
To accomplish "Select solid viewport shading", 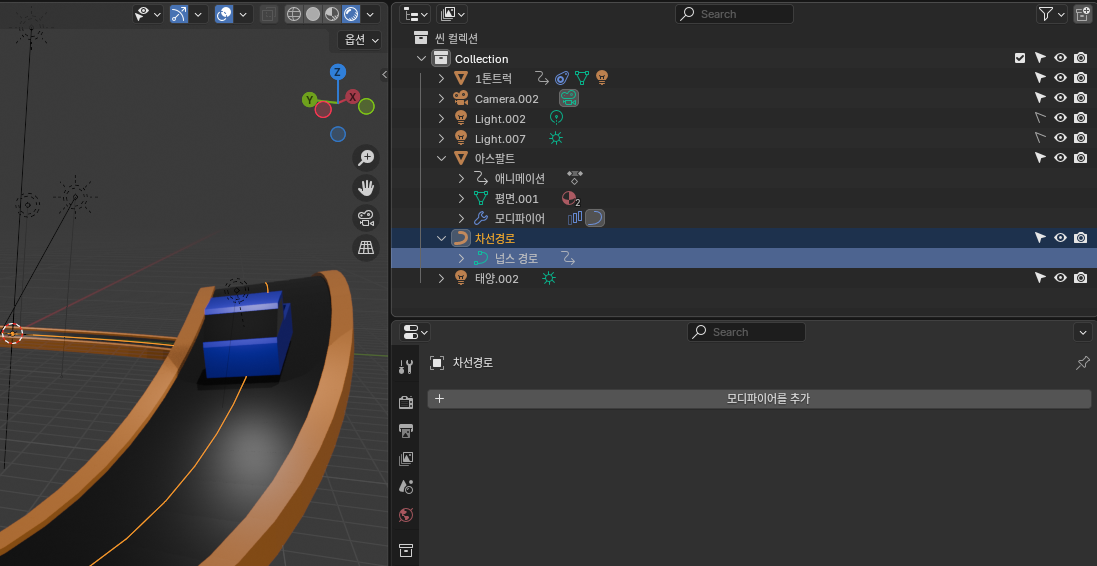I will click(x=313, y=14).
